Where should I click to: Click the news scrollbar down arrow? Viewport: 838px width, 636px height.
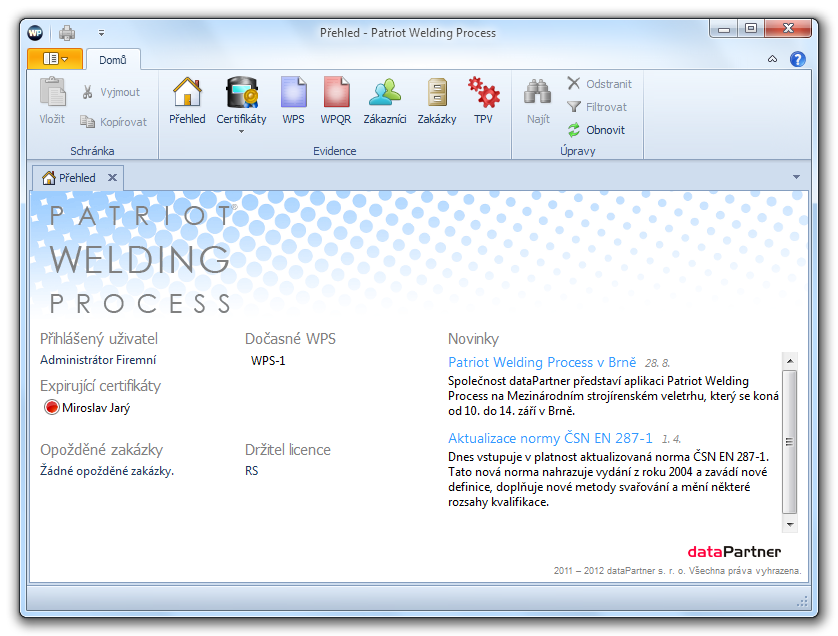click(790, 524)
